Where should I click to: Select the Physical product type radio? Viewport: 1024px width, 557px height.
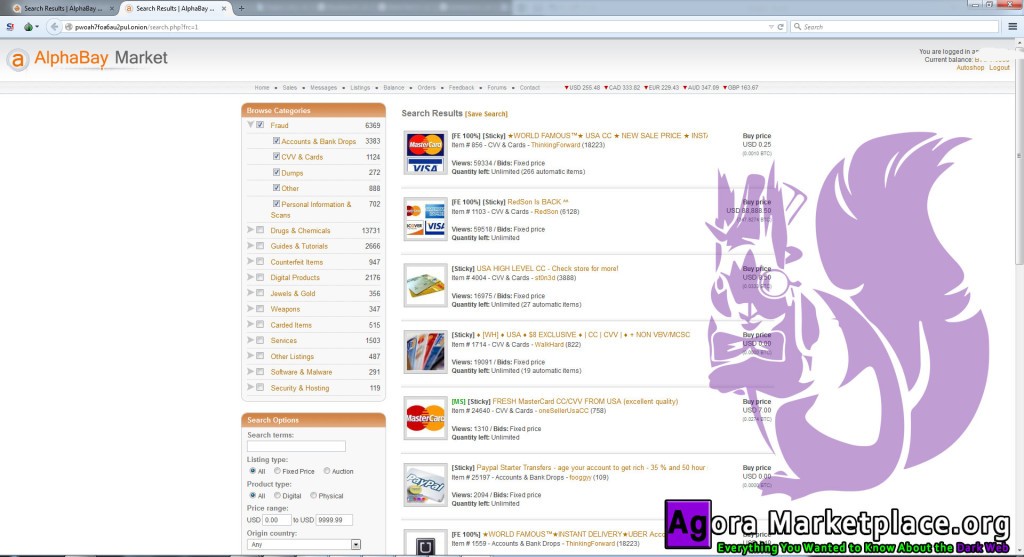313,496
